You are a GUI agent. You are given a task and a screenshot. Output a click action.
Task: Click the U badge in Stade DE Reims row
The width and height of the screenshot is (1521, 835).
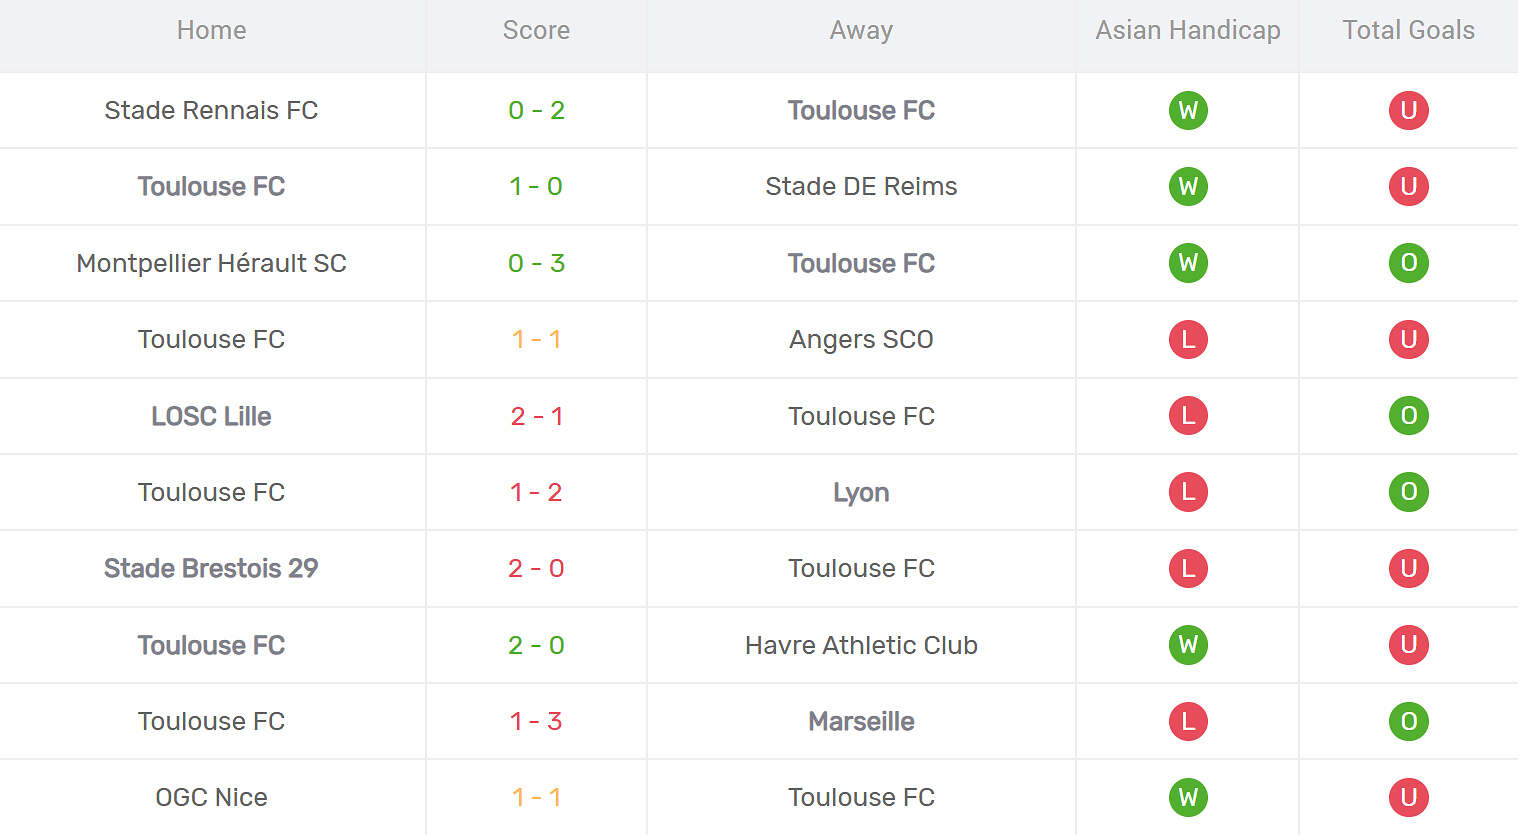coord(1408,186)
